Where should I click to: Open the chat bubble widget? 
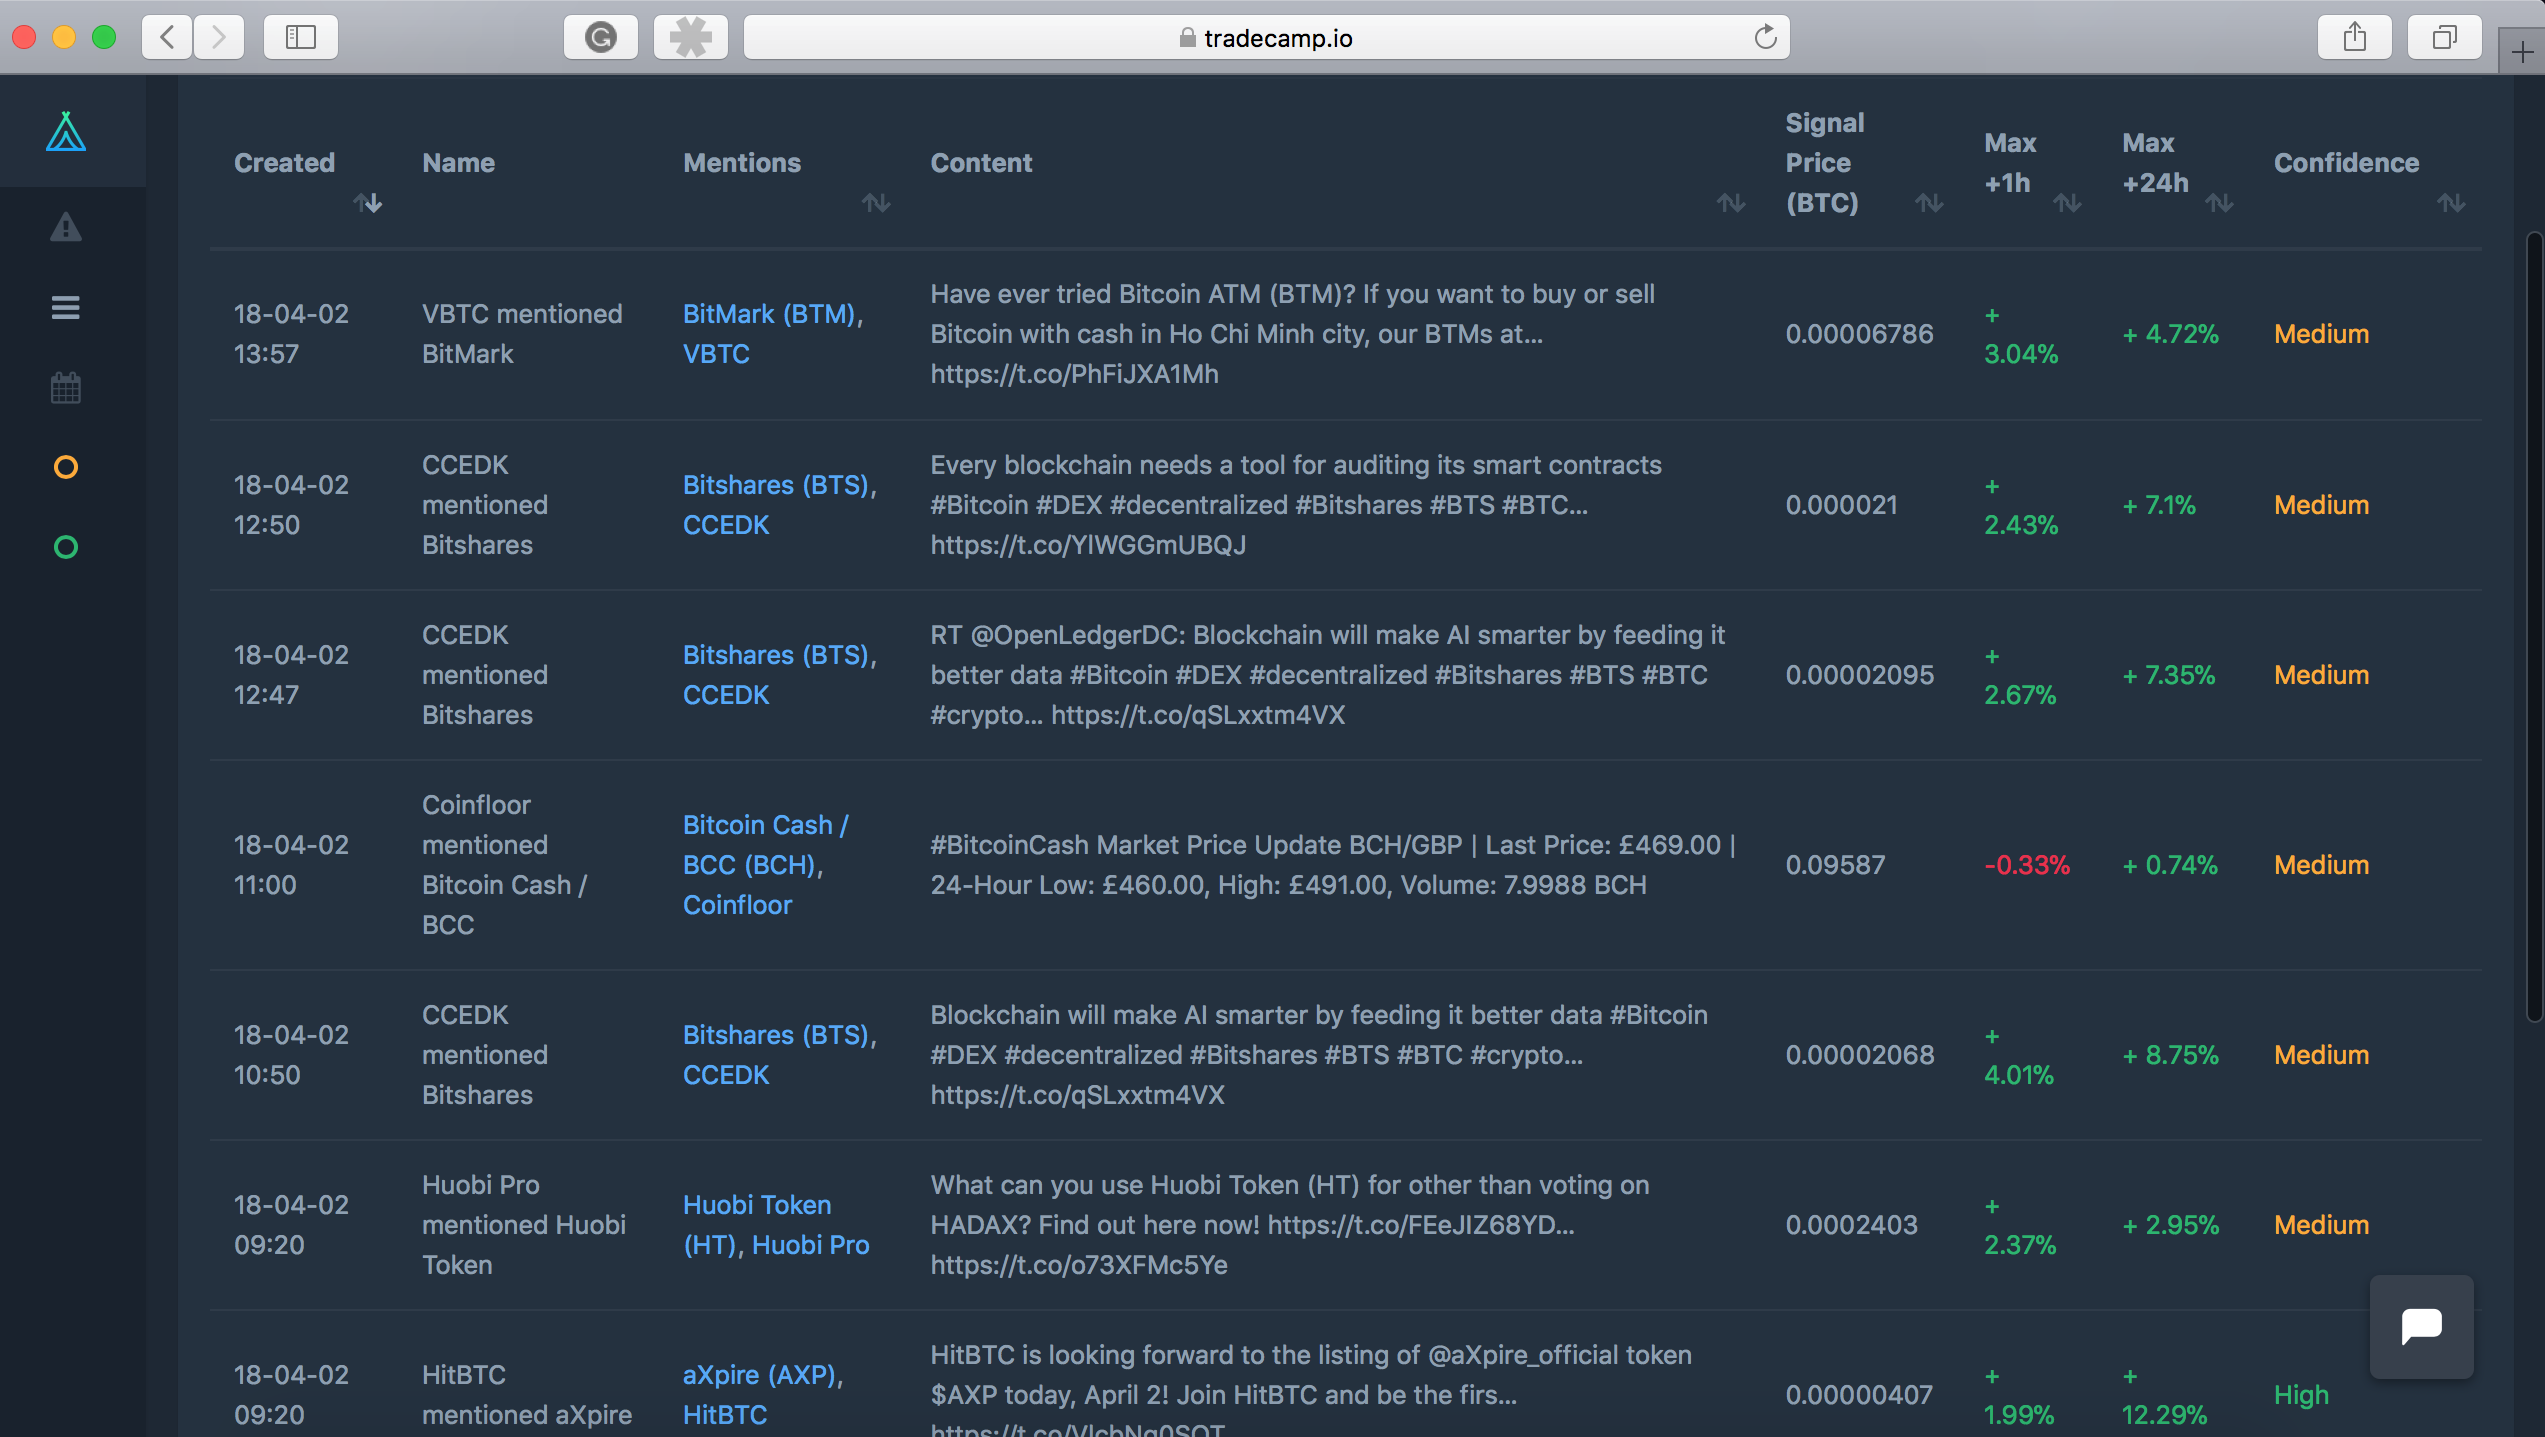click(x=2421, y=1326)
